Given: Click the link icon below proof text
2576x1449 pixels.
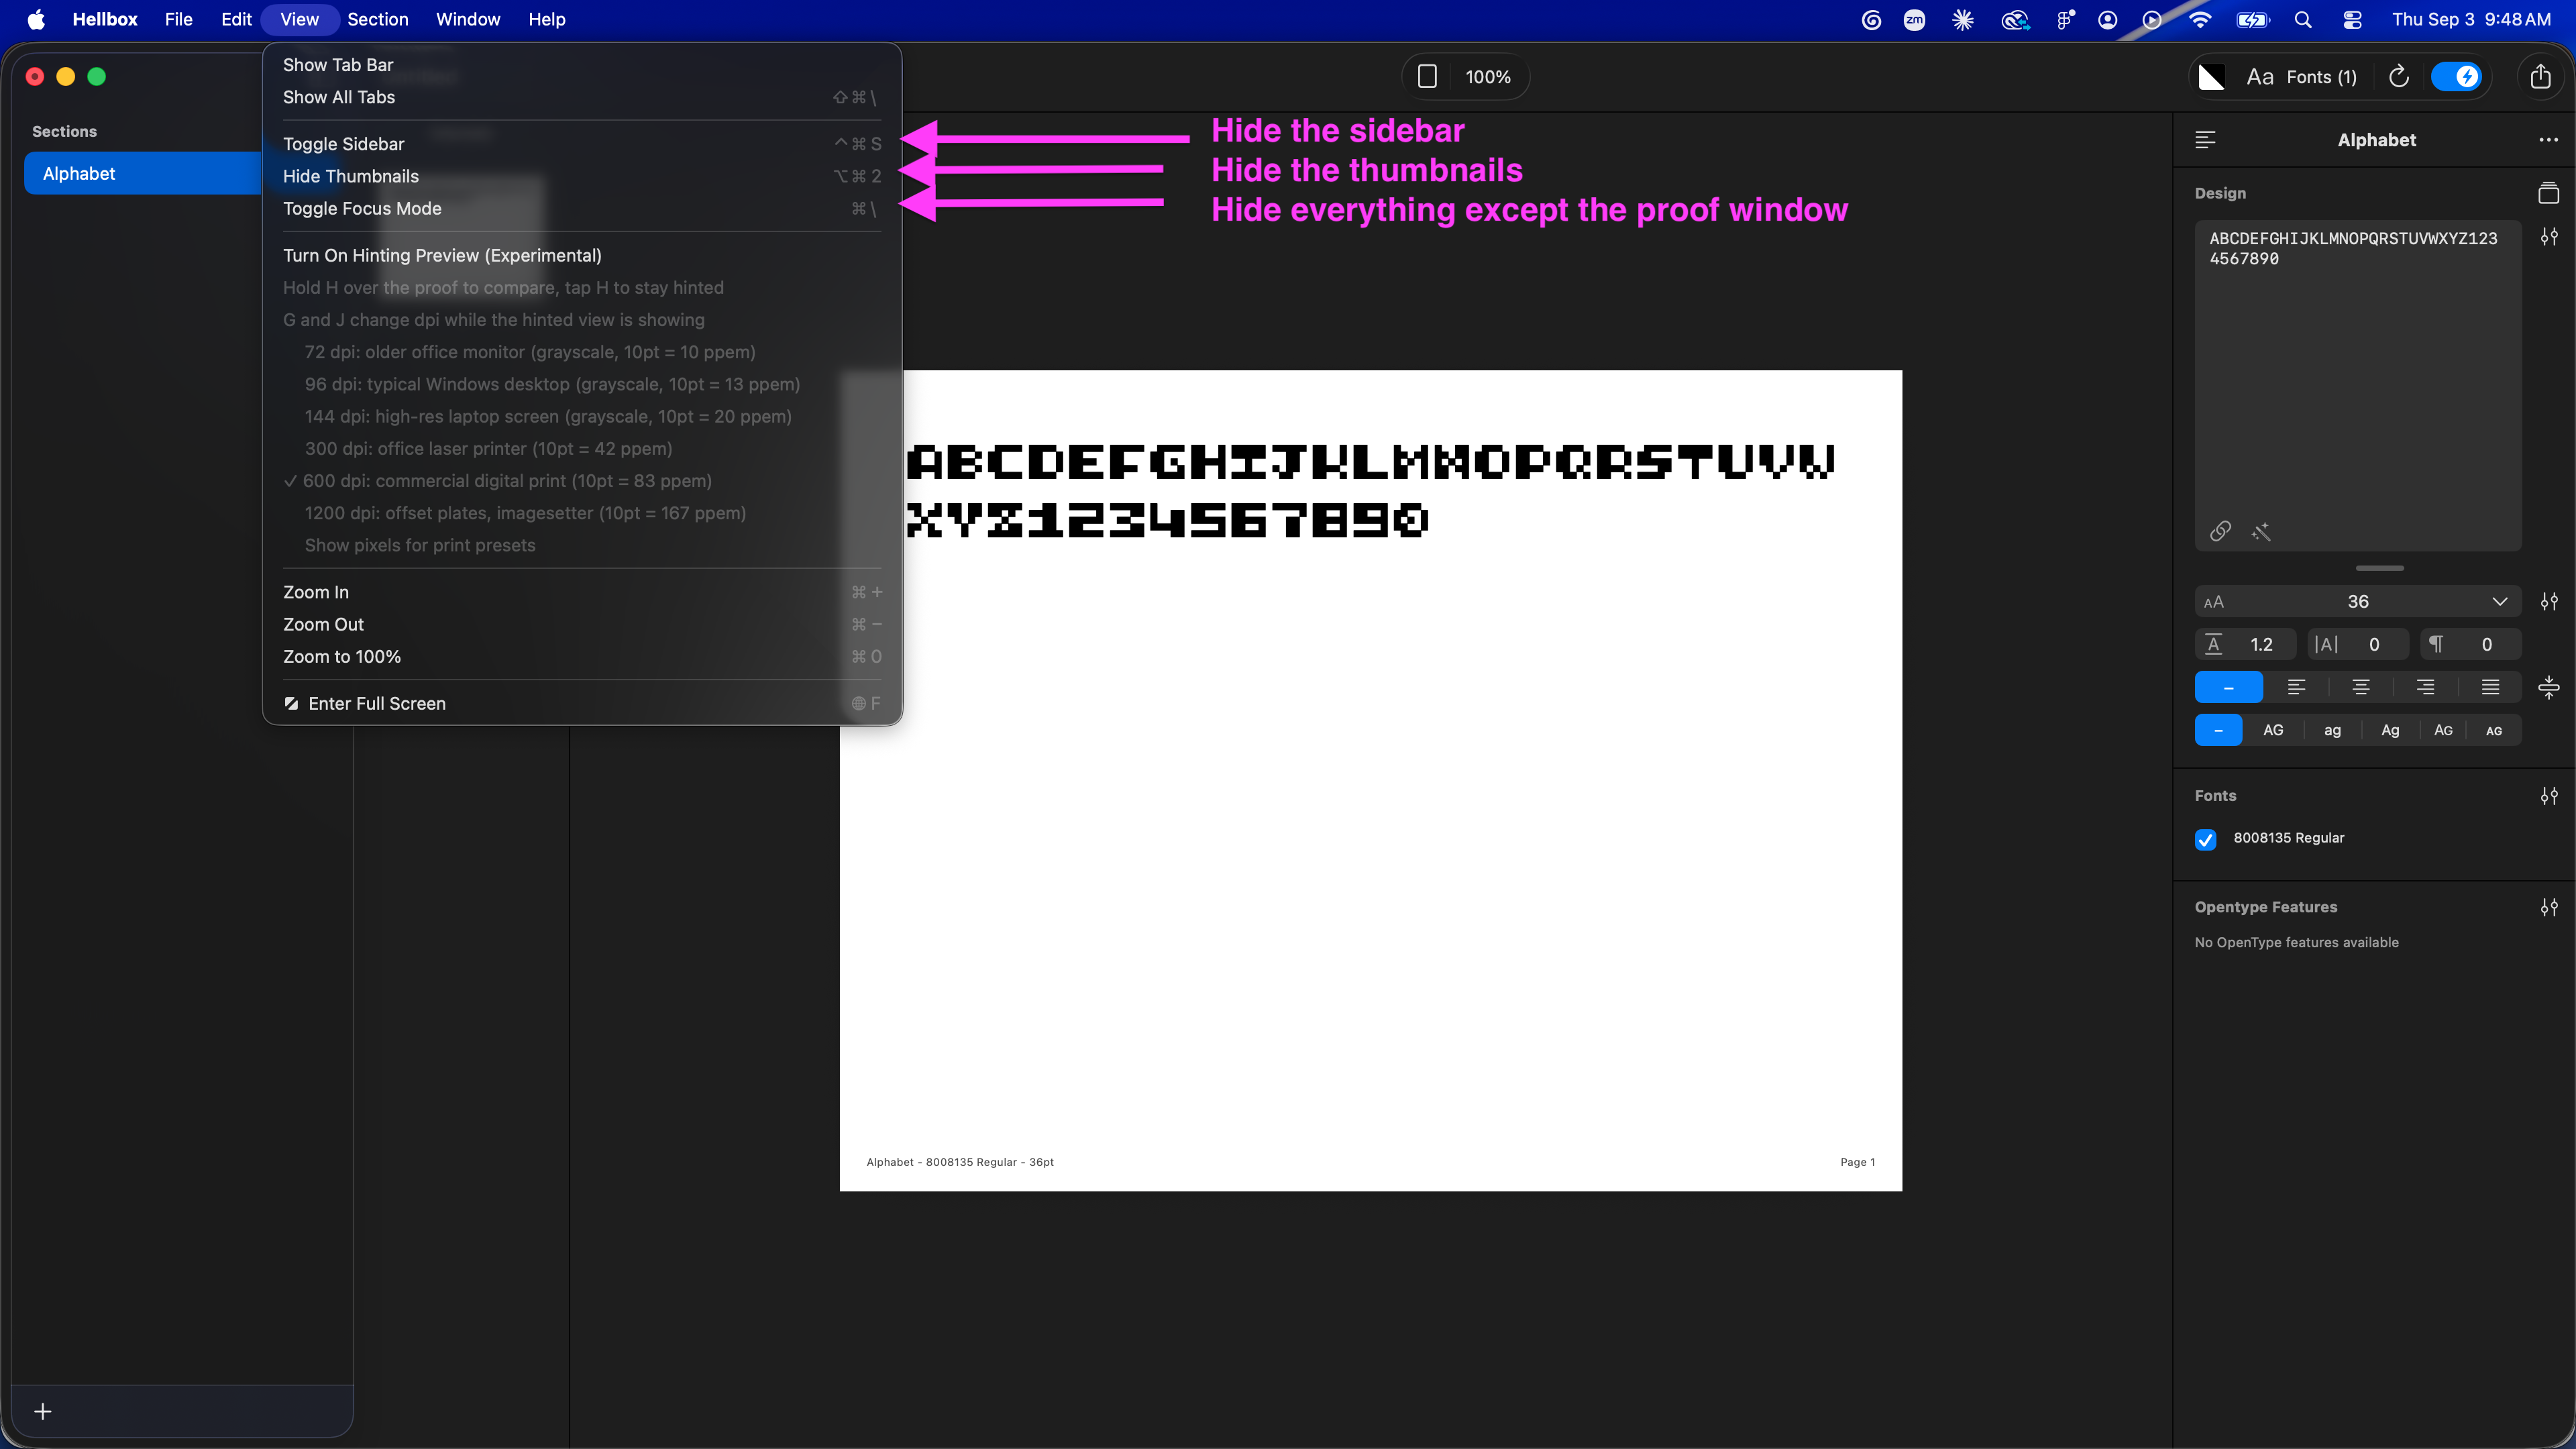Looking at the screenshot, I should click(x=2220, y=531).
